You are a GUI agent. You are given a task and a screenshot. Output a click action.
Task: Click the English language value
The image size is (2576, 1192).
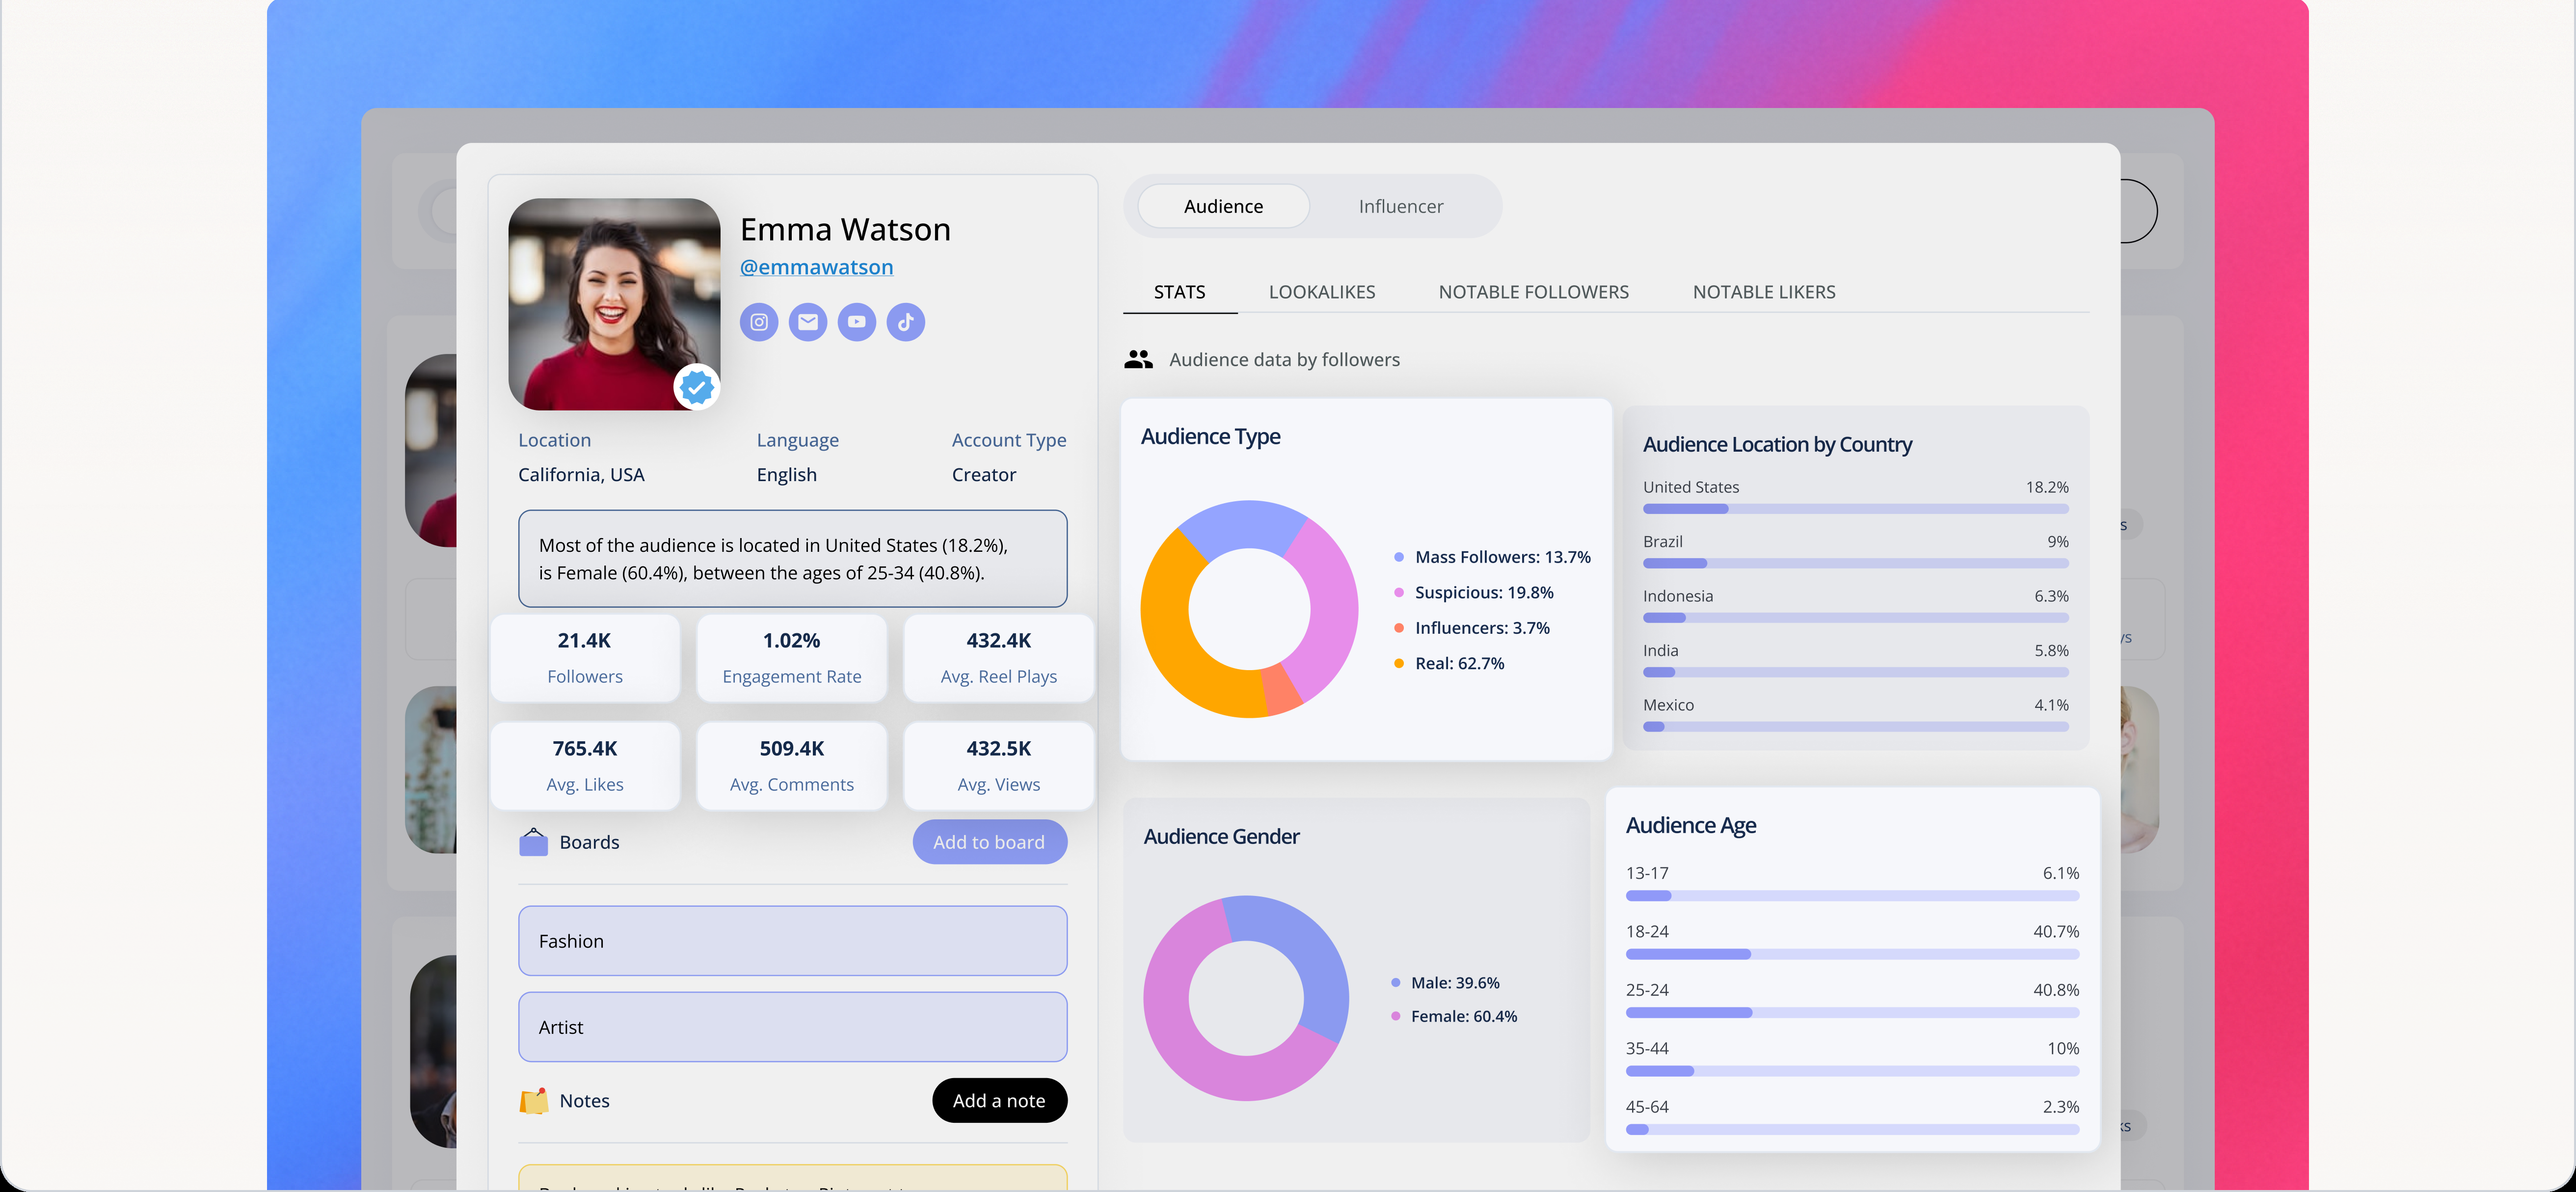(x=786, y=475)
